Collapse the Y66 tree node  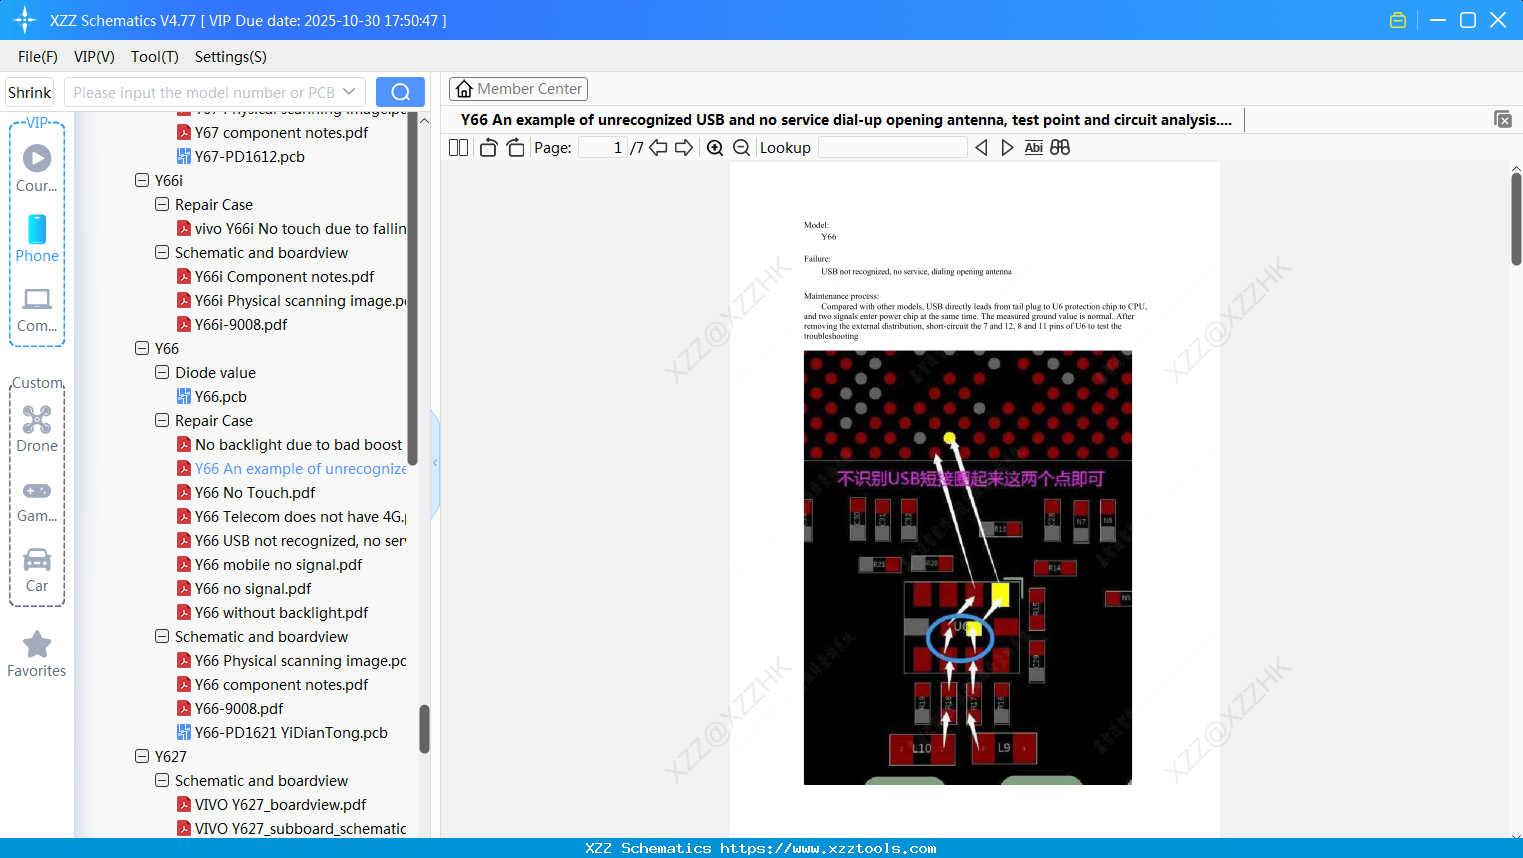click(142, 349)
